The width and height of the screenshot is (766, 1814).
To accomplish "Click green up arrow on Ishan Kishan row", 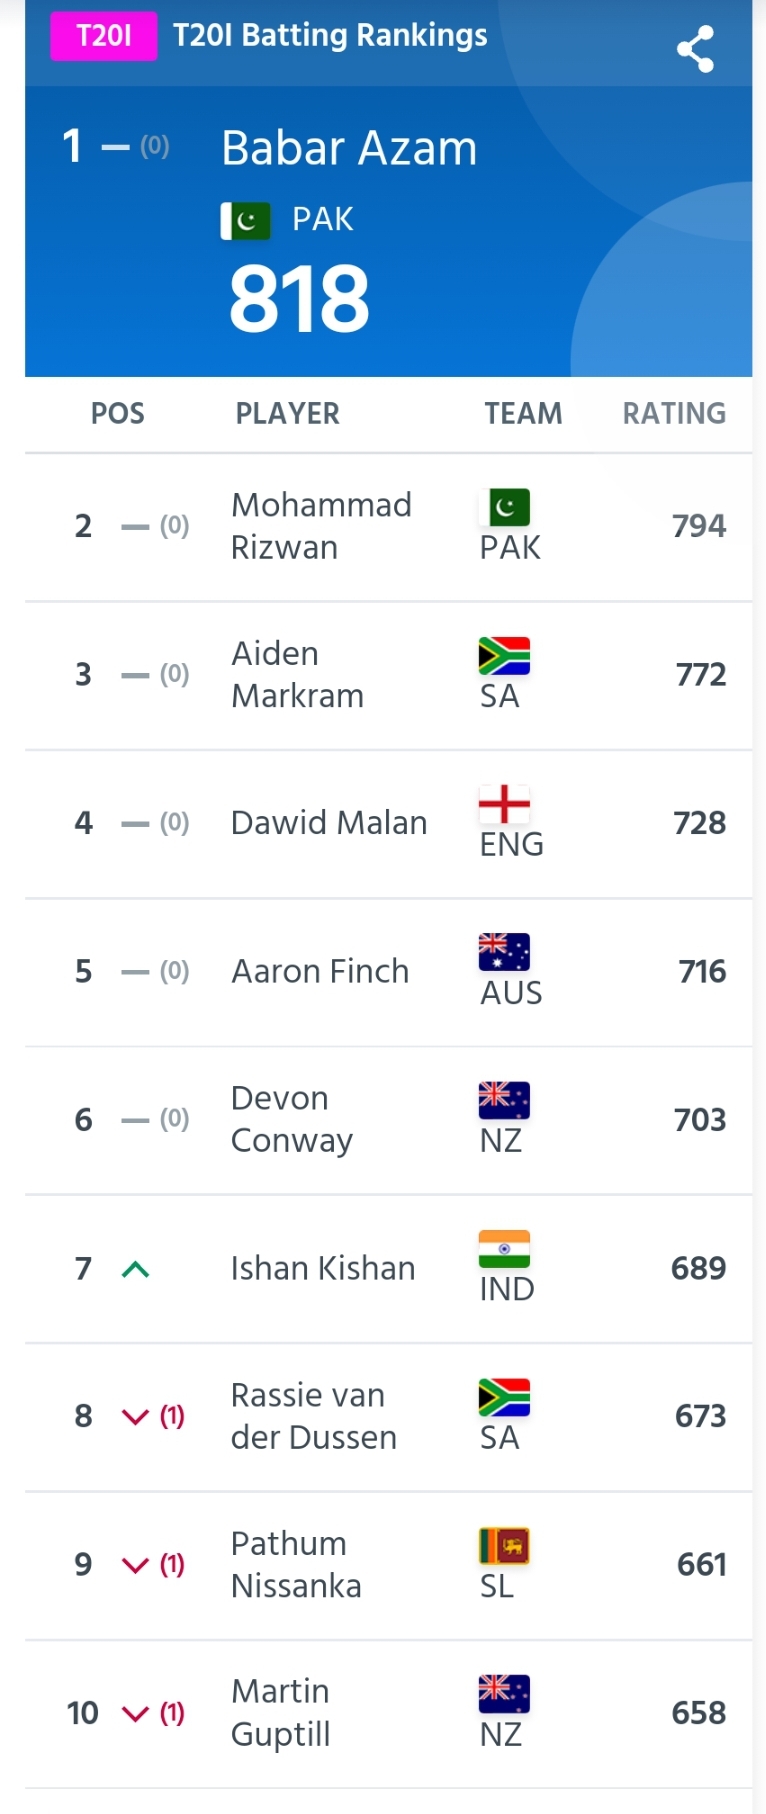I will 135,1269.
